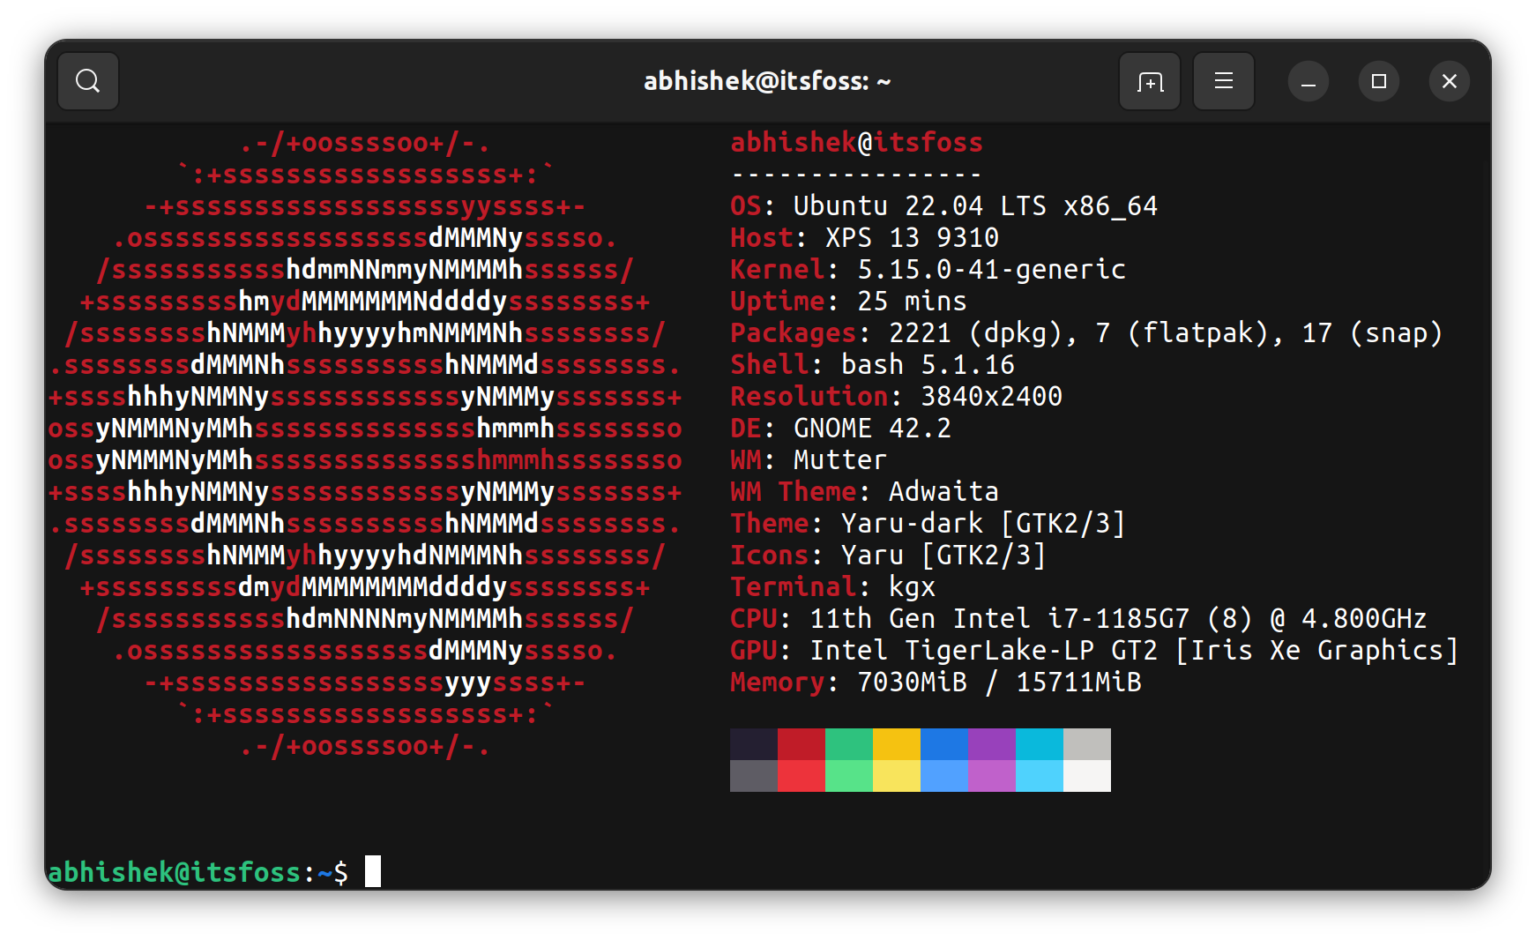Viewport: 1536px width, 940px height.
Task: Click the blinking cursor next to the prompt
Action: 374,871
